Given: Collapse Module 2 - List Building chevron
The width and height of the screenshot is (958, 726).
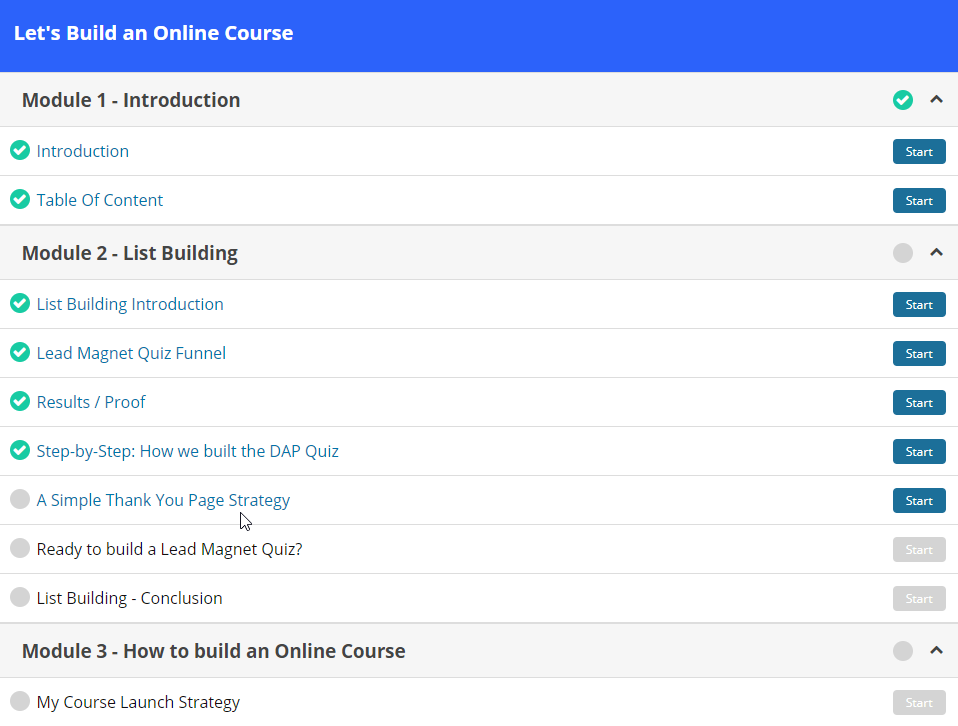Looking at the screenshot, I should pyautogui.click(x=936, y=253).
